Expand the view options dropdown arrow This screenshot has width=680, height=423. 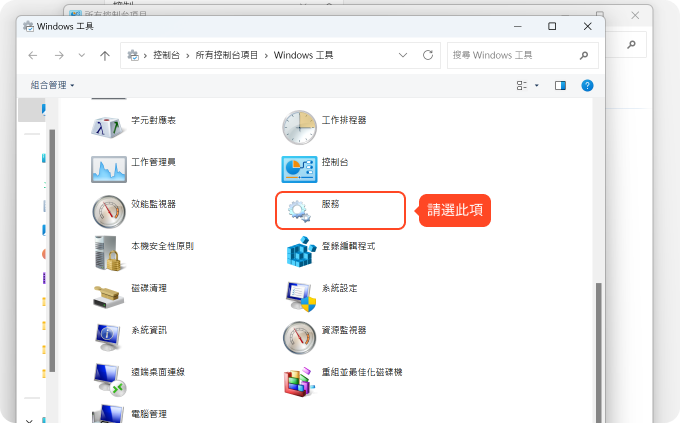(536, 85)
